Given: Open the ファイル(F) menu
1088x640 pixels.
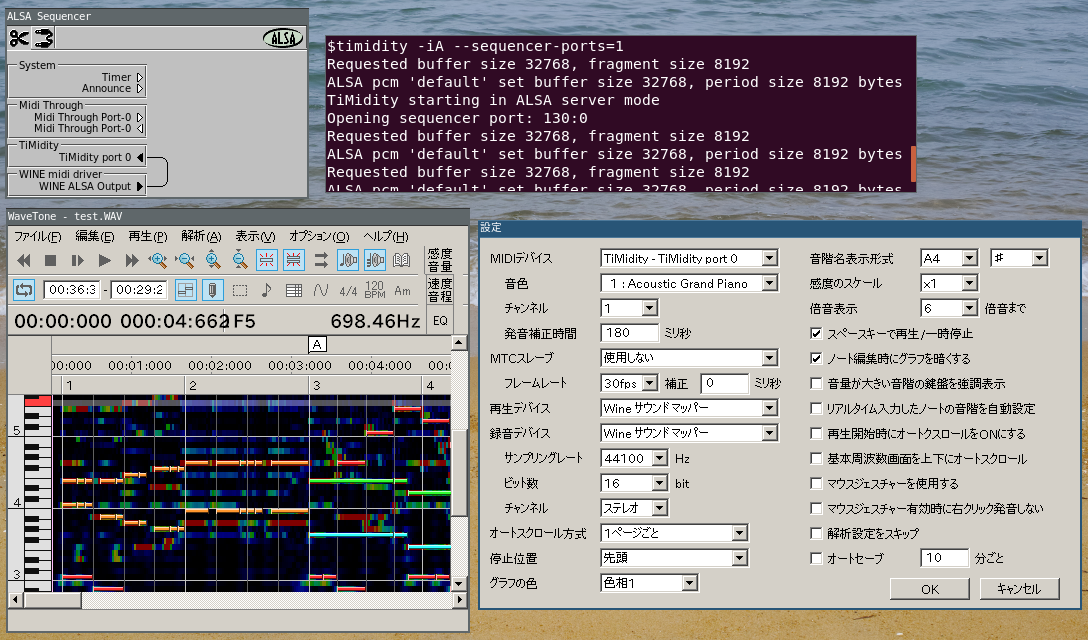Looking at the screenshot, I should 37,236.
